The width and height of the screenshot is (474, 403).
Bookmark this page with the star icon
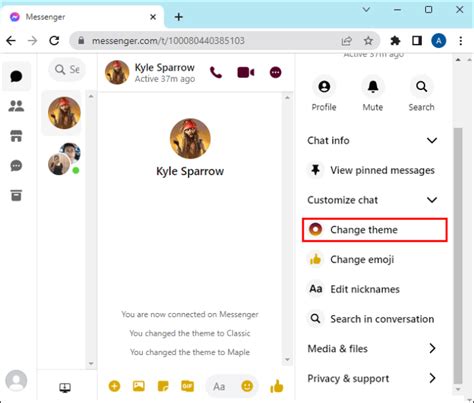[x=368, y=41]
